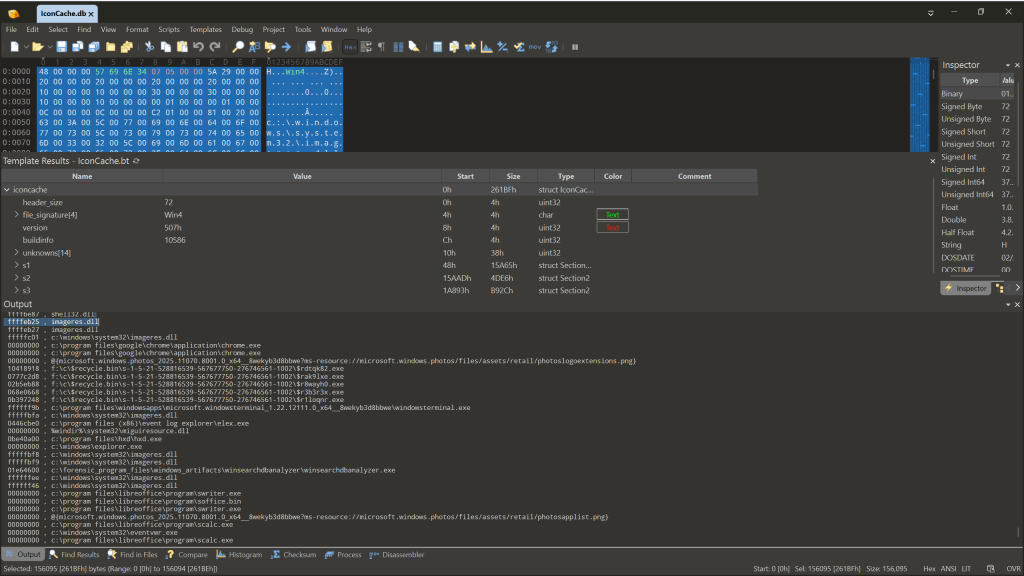Click the Open folder toolbar icon

[37, 47]
